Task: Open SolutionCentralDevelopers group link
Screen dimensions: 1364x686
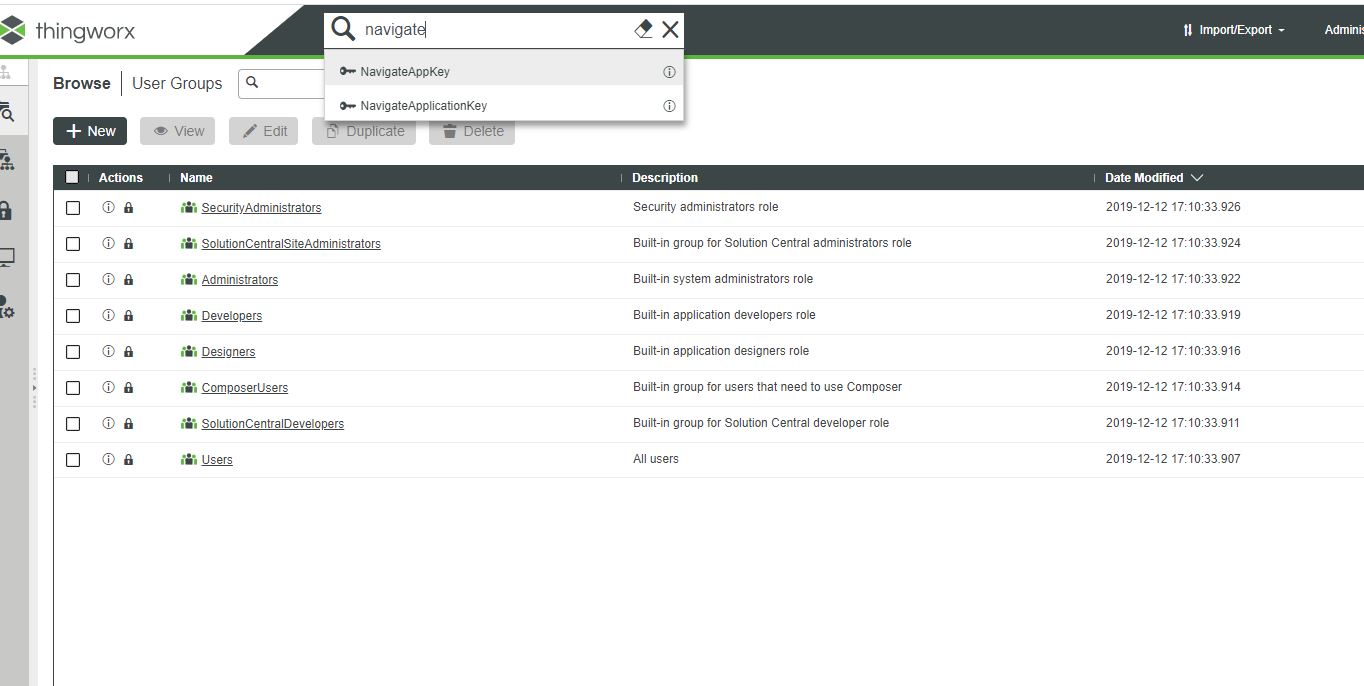Action: click(273, 424)
